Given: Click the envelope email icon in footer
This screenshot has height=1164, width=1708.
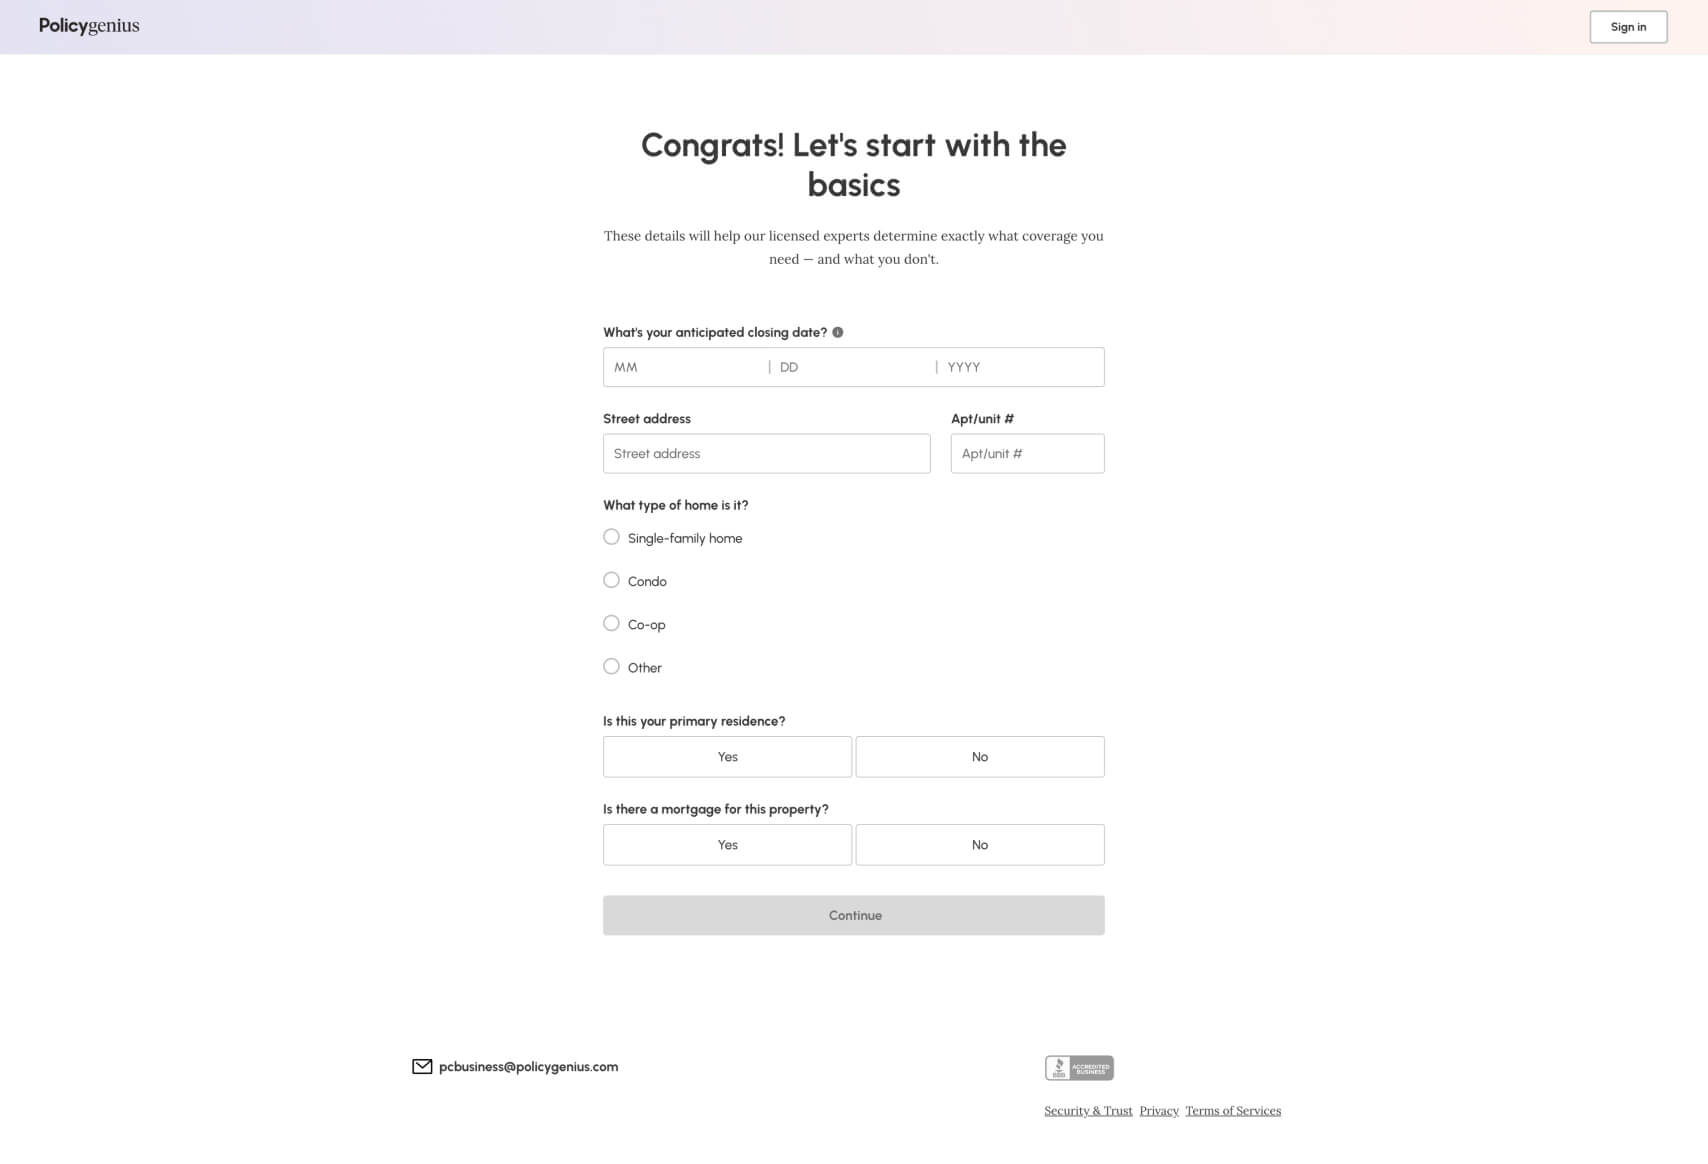Looking at the screenshot, I should [x=422, y=1067].
